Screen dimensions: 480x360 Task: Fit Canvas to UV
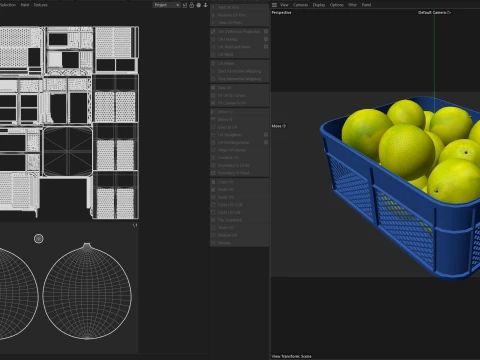coord(239,103)
